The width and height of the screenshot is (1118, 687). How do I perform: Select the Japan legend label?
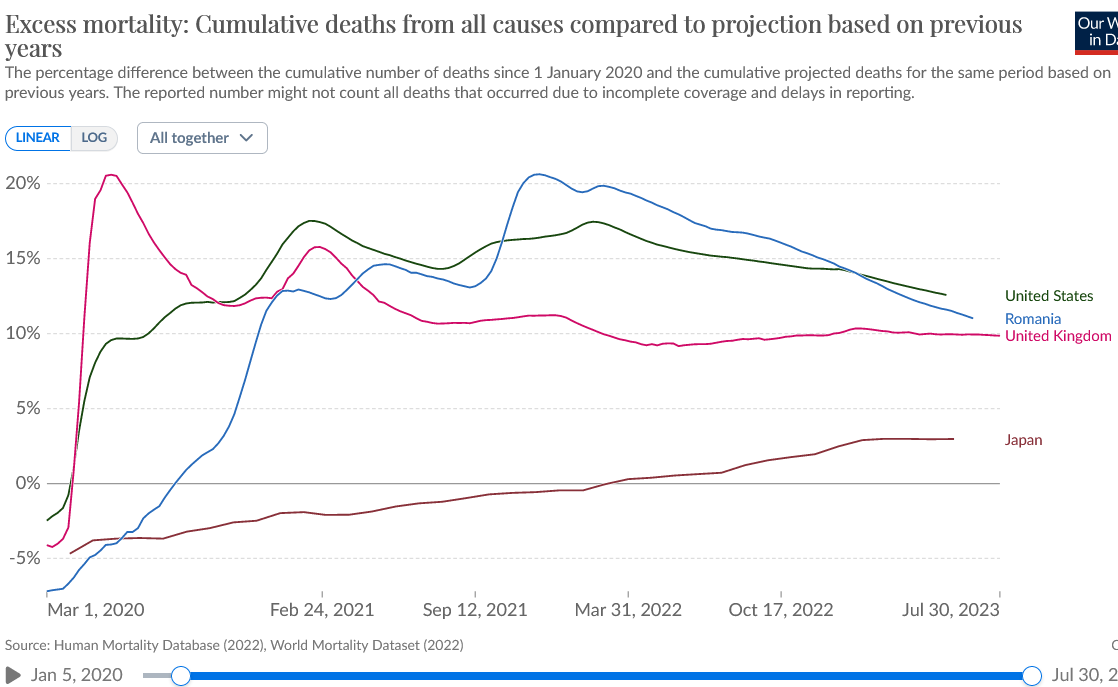click(x=1023, y=440)
